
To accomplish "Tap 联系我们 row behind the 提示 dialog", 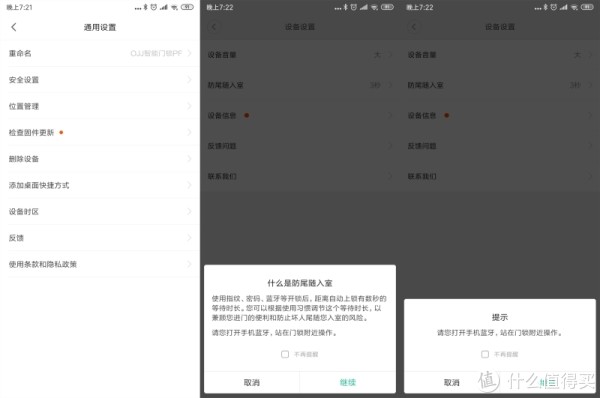I will [500, 176].
